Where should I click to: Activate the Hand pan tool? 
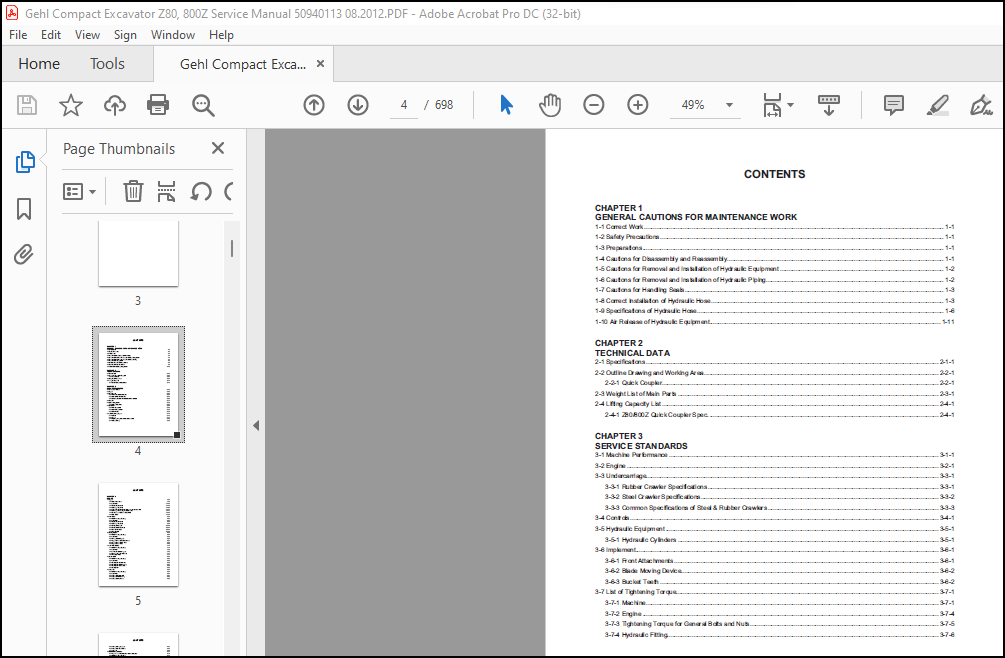click(550, 104)
